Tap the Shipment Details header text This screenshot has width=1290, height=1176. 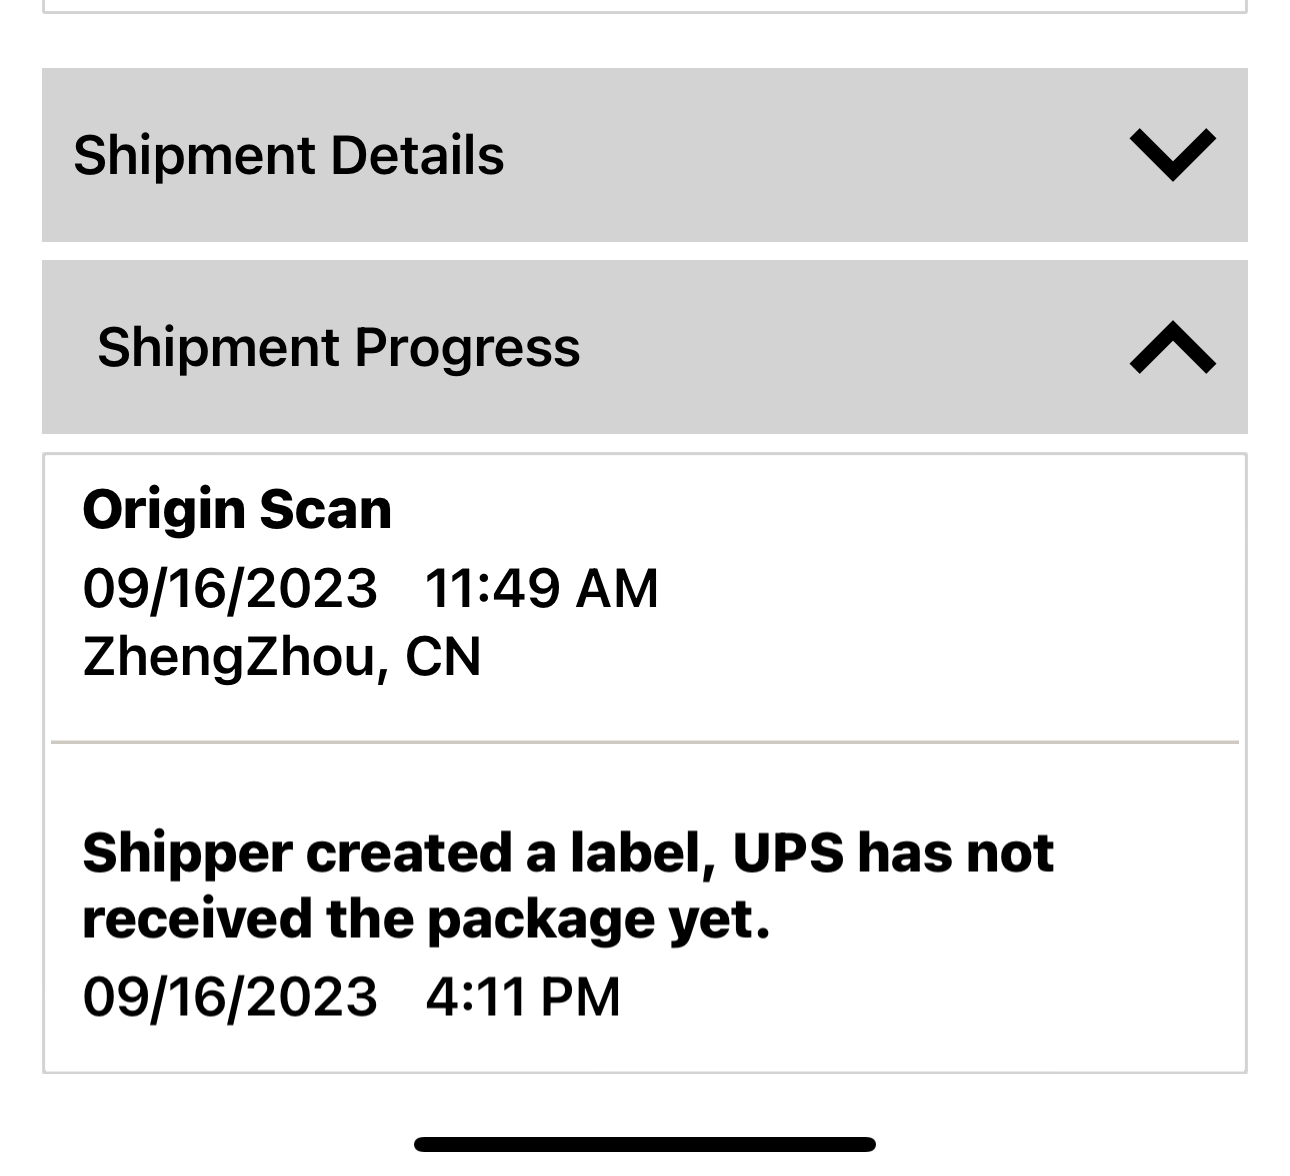(289, 156)
